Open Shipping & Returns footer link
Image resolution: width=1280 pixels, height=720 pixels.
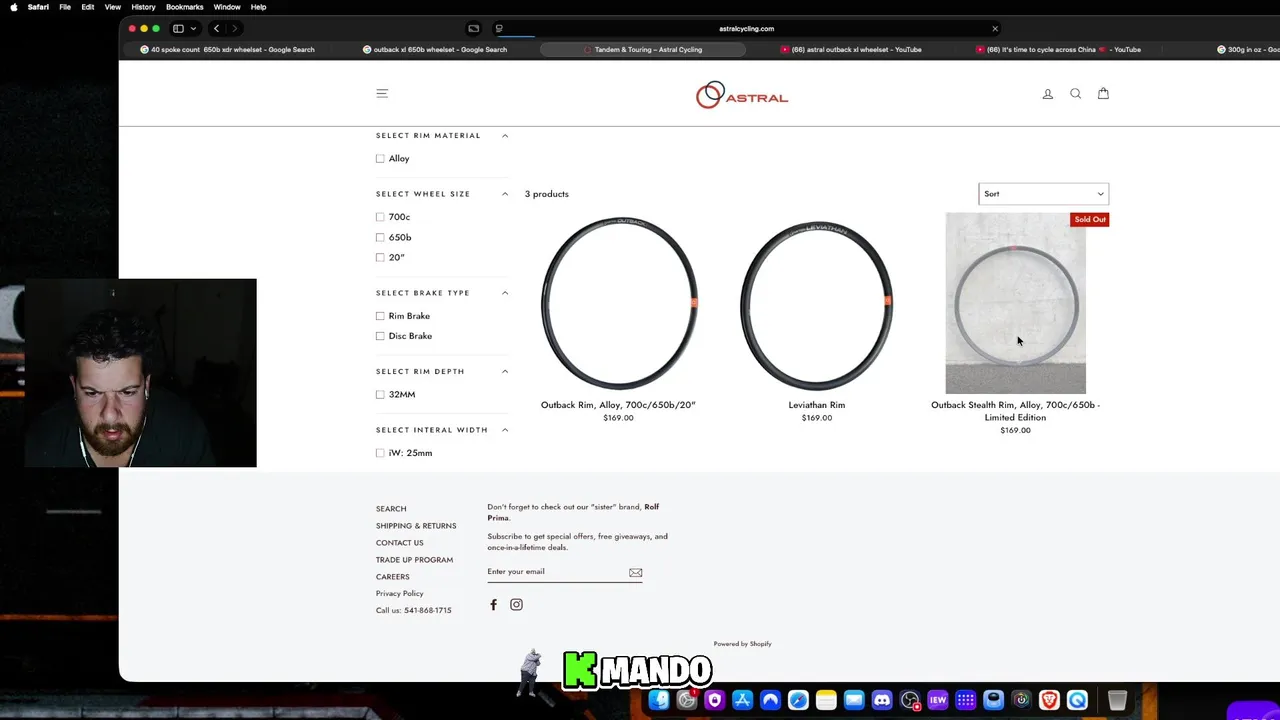coord(416,526)
